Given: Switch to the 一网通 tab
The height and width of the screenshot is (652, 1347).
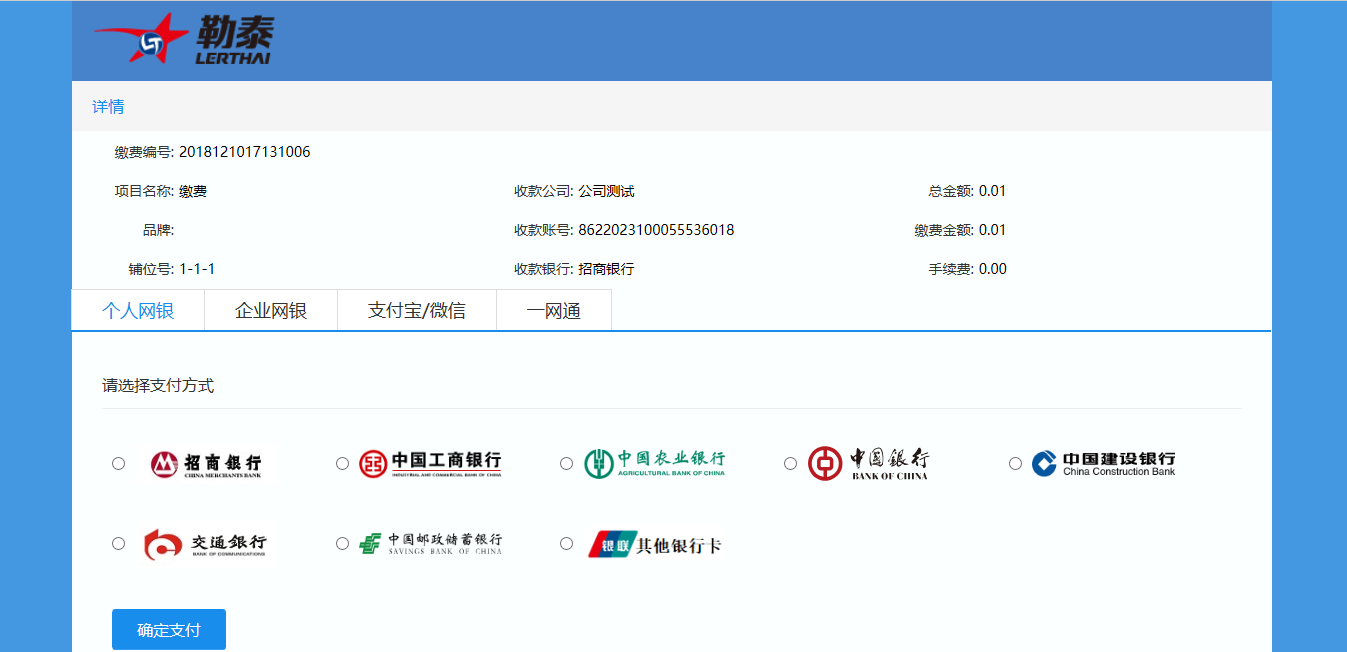Looking at the screenshot, I should coord(554,311).
